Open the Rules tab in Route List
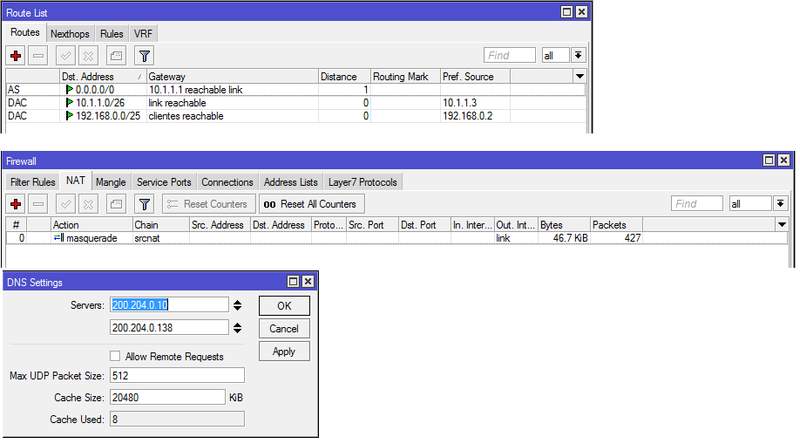This screenshot has height=444, width=800. click(111, 34)
